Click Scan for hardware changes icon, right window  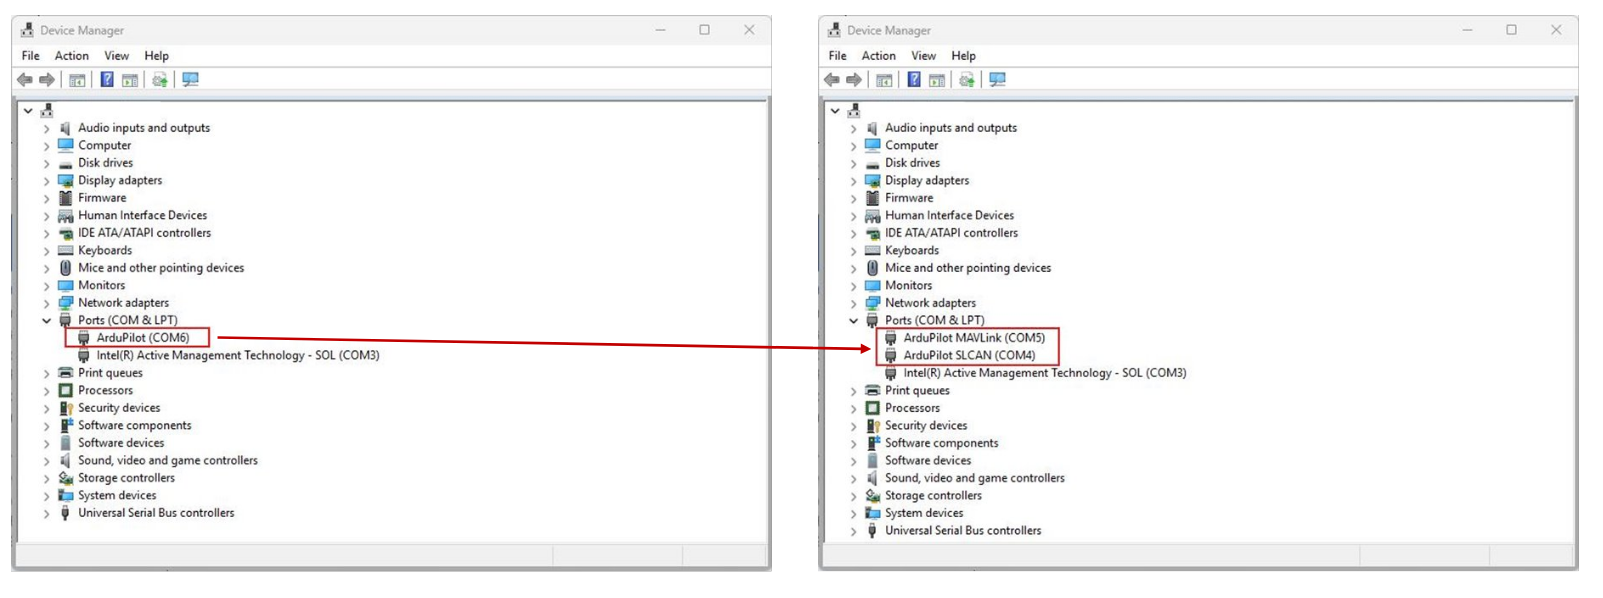[x=997, y=80]
